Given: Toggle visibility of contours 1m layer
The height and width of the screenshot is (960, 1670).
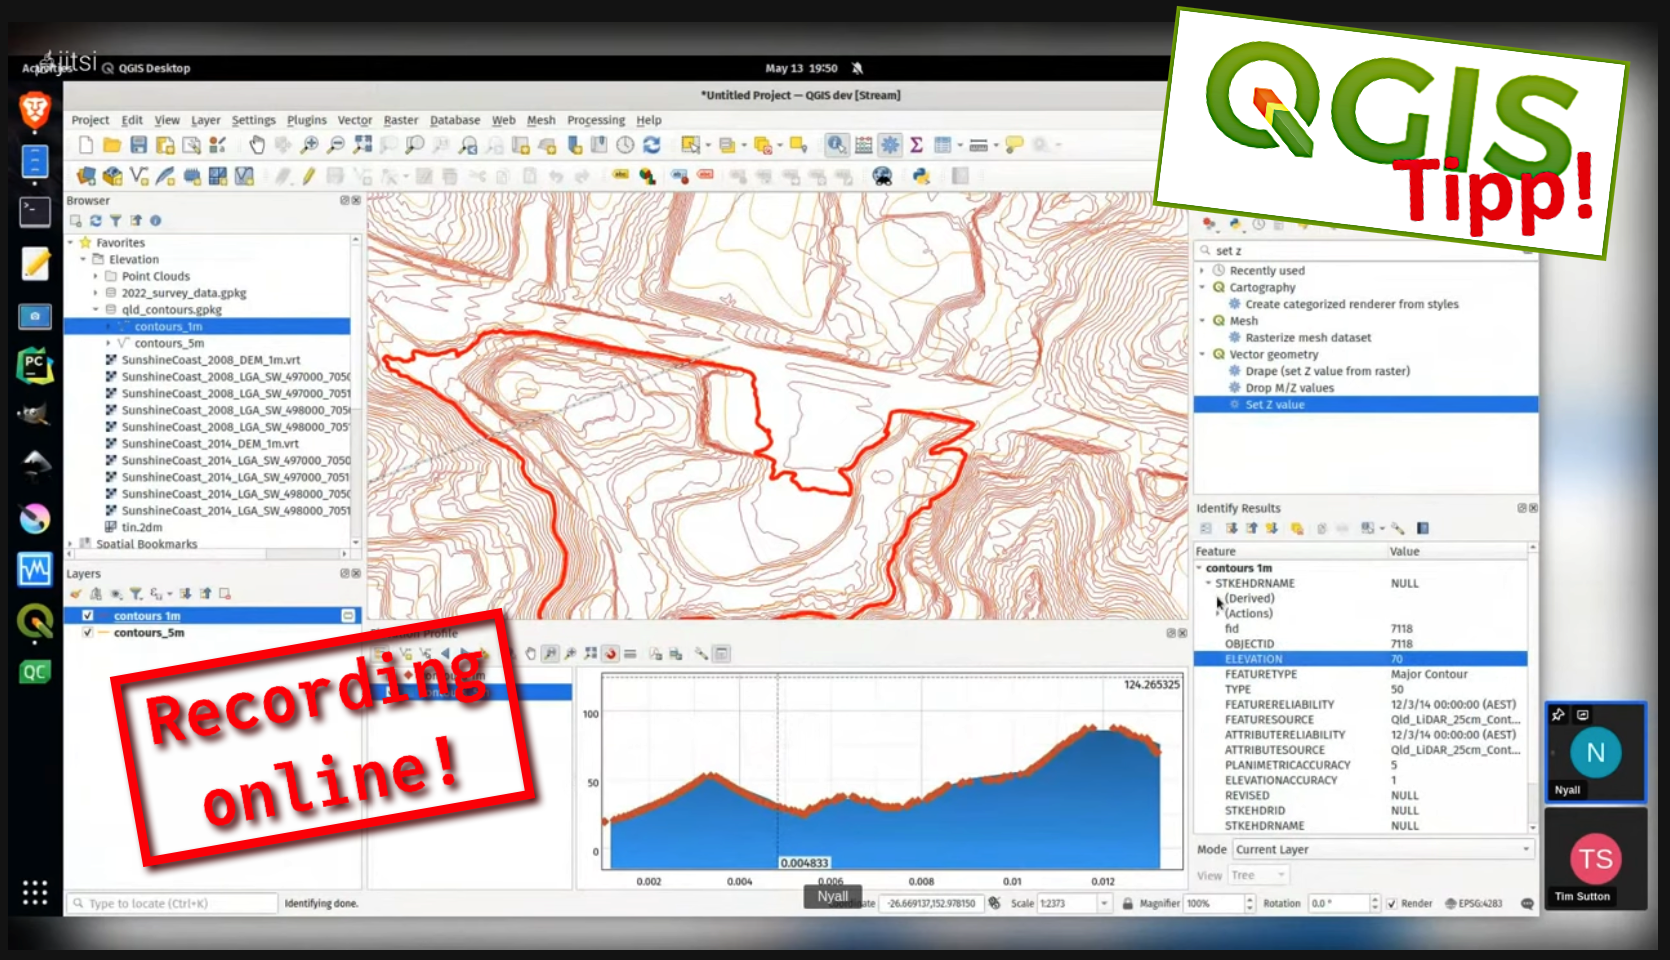Looking at the screenshot, I should (88, 616).
